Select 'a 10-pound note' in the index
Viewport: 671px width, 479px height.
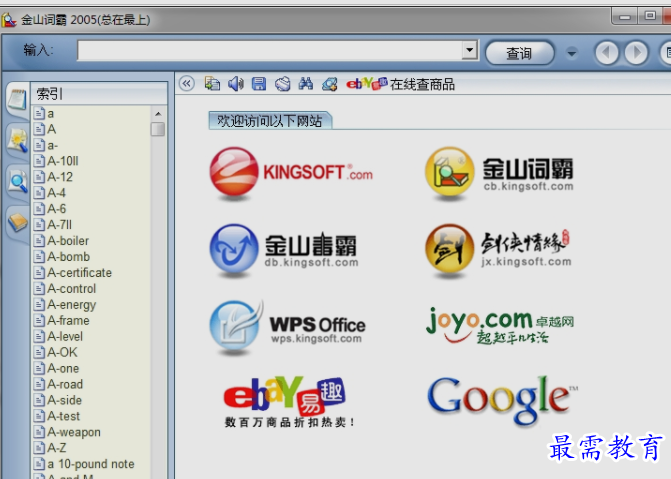[91, 464]
